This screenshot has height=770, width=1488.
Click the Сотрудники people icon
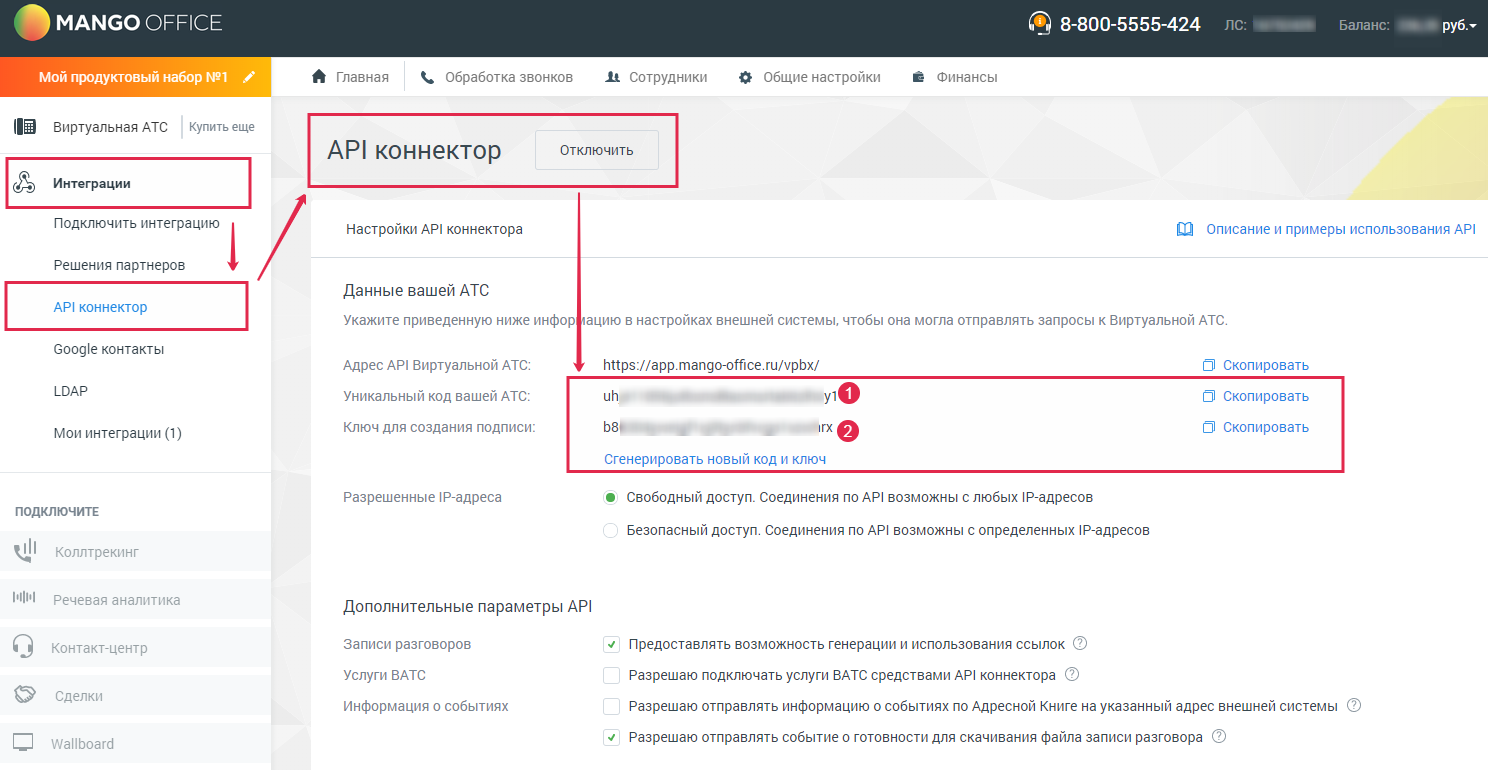tap(612, 77)
